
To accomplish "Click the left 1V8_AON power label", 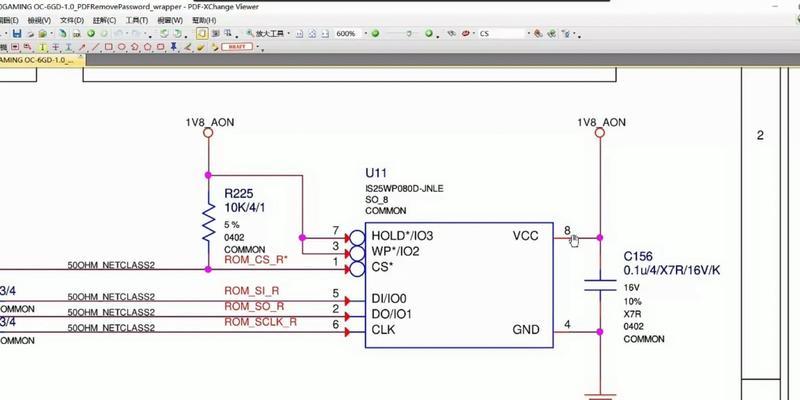I will [210, 122].
